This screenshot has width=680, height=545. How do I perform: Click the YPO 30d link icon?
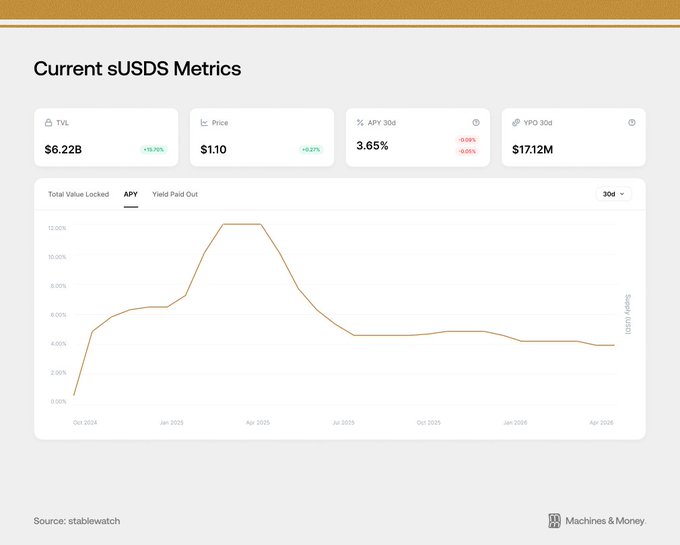tap(516, 123)
